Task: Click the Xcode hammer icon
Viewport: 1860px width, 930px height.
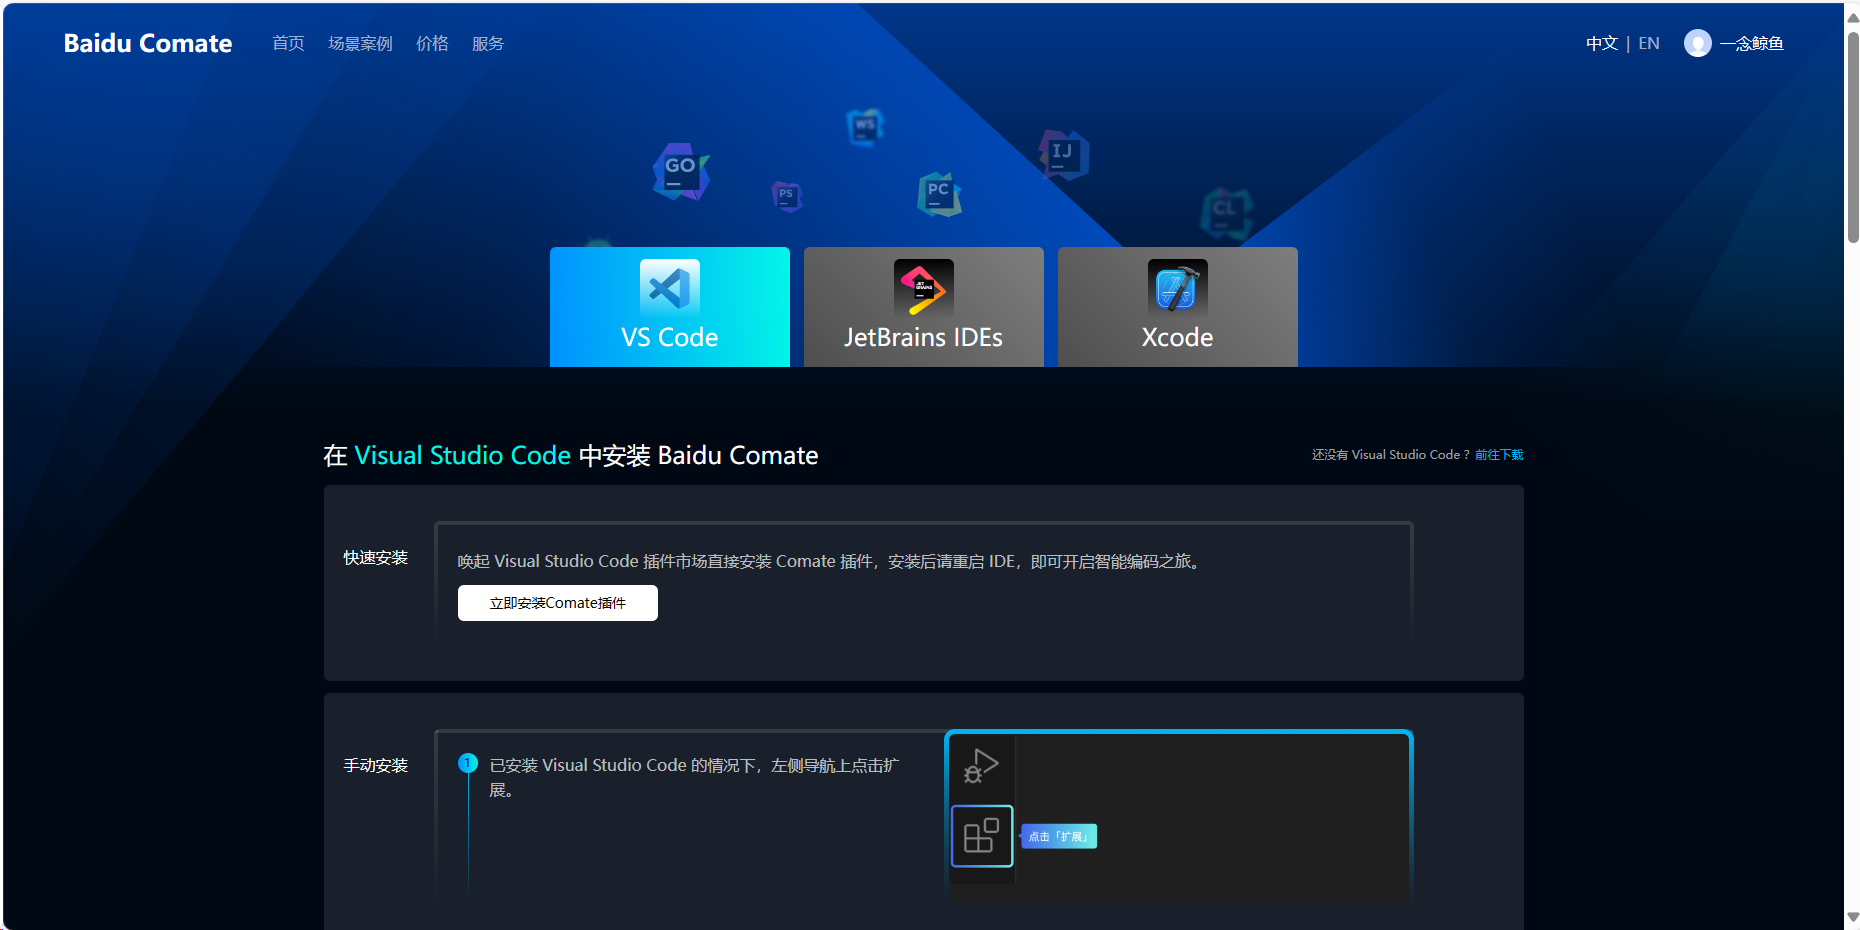Action: point(1178,288)
